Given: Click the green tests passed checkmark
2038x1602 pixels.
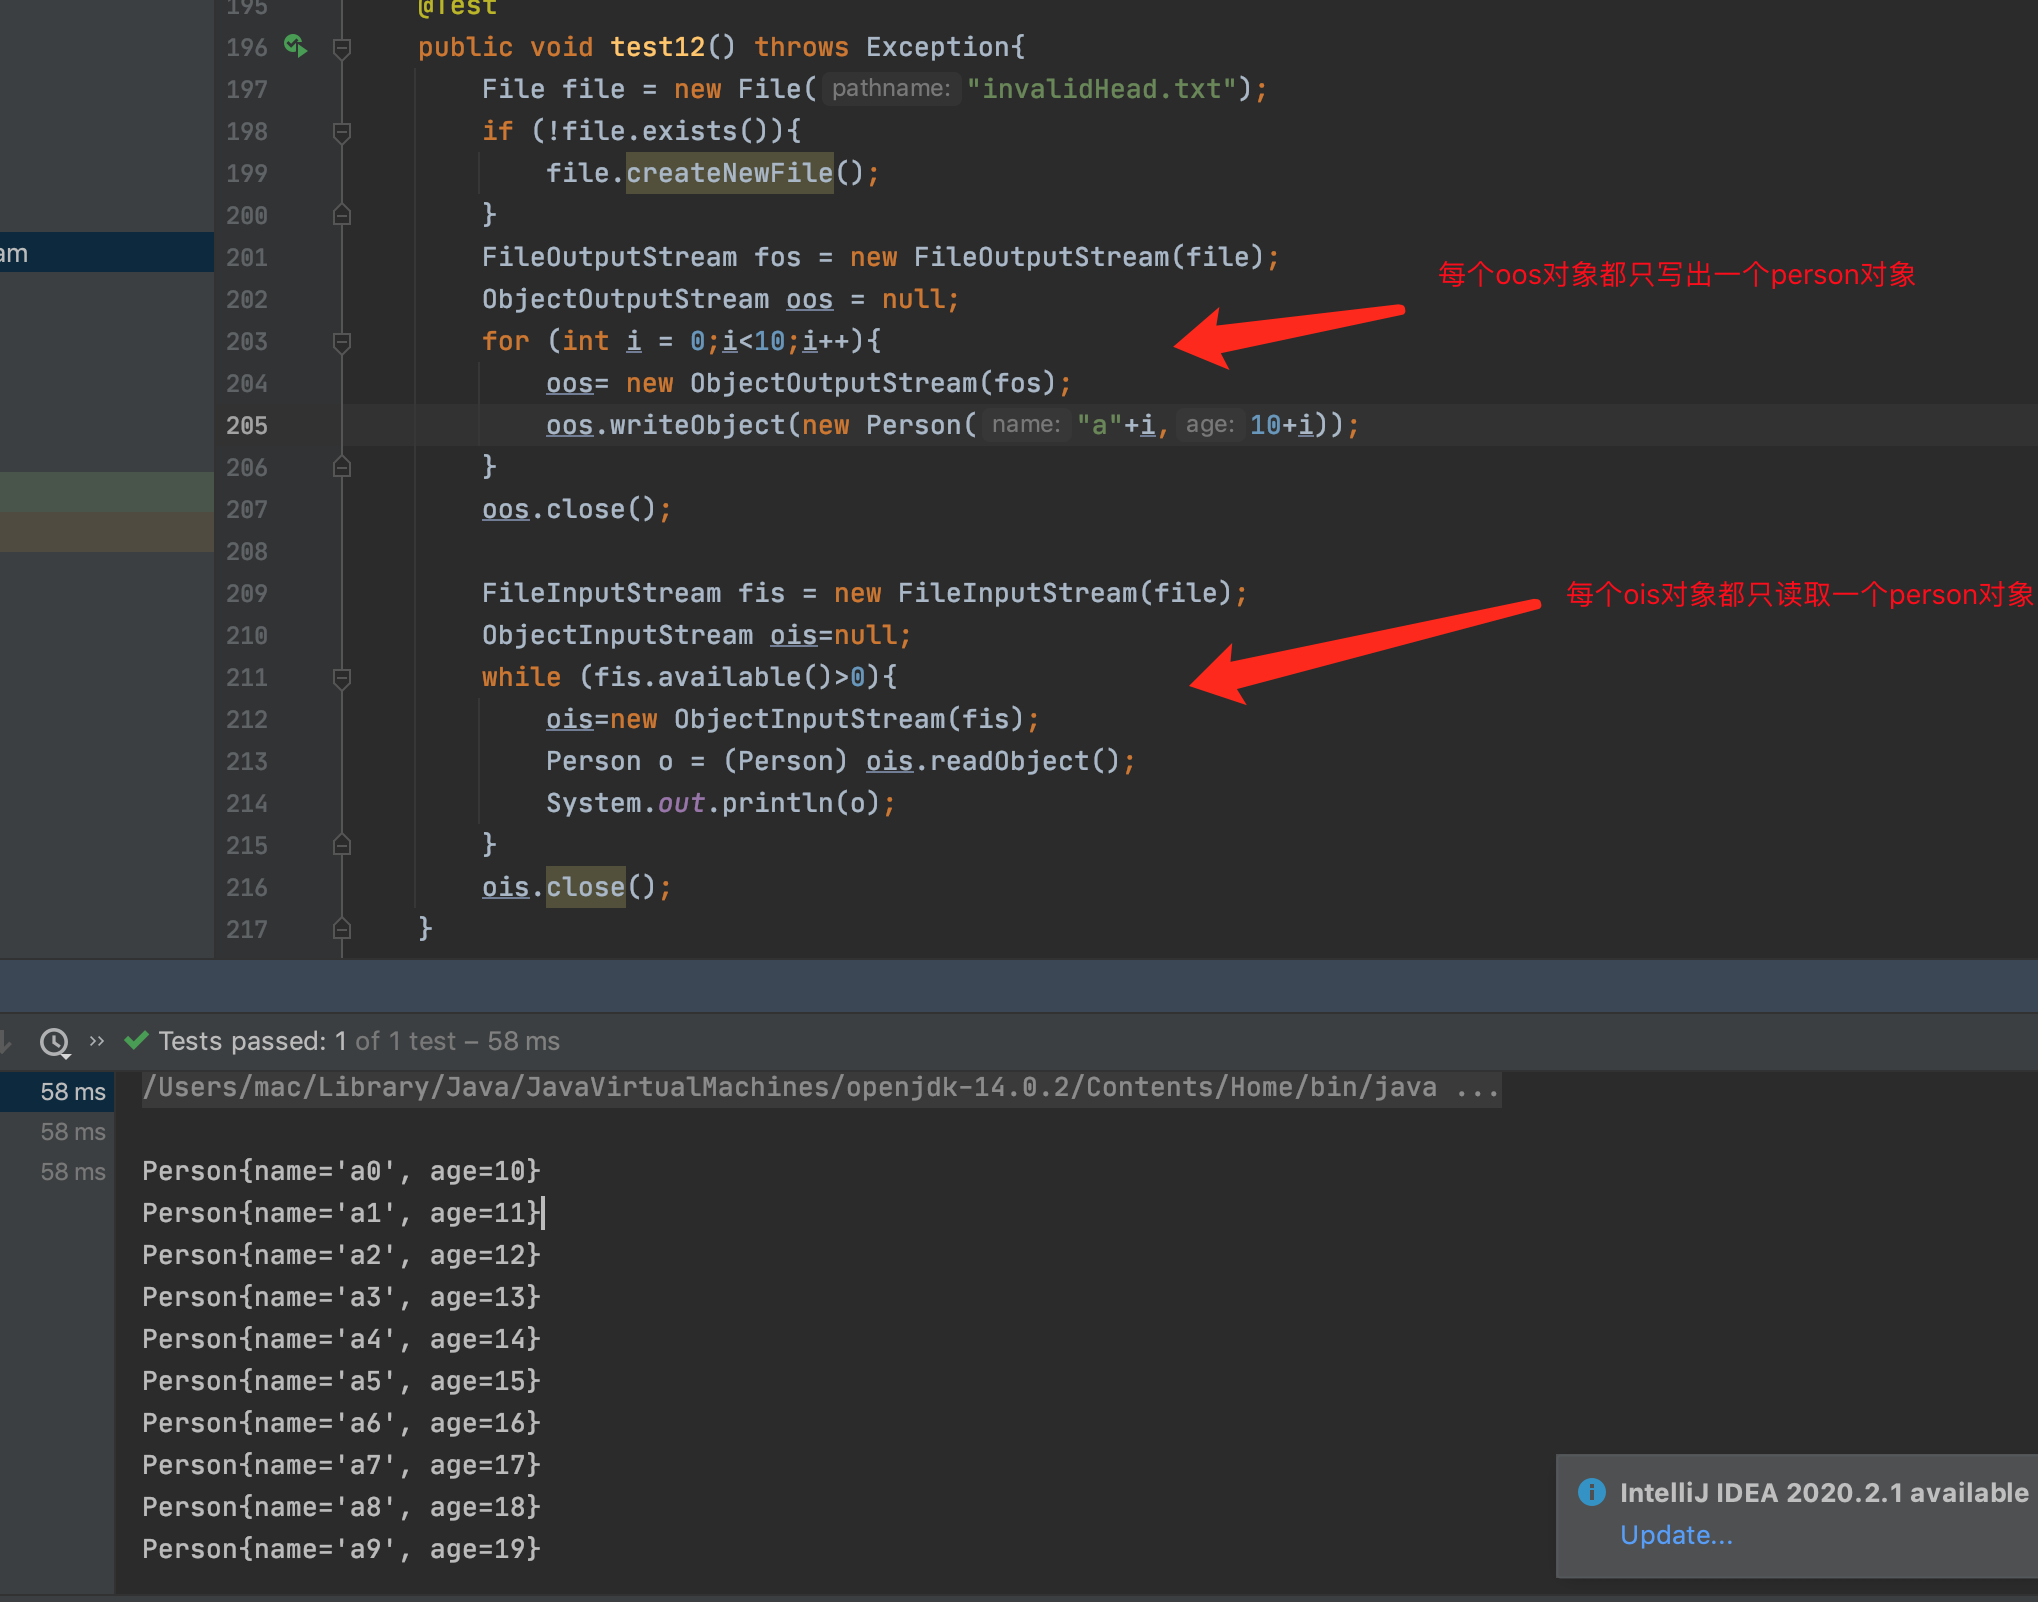Looking at the screenshot, I should click(x=136, y=1041).
